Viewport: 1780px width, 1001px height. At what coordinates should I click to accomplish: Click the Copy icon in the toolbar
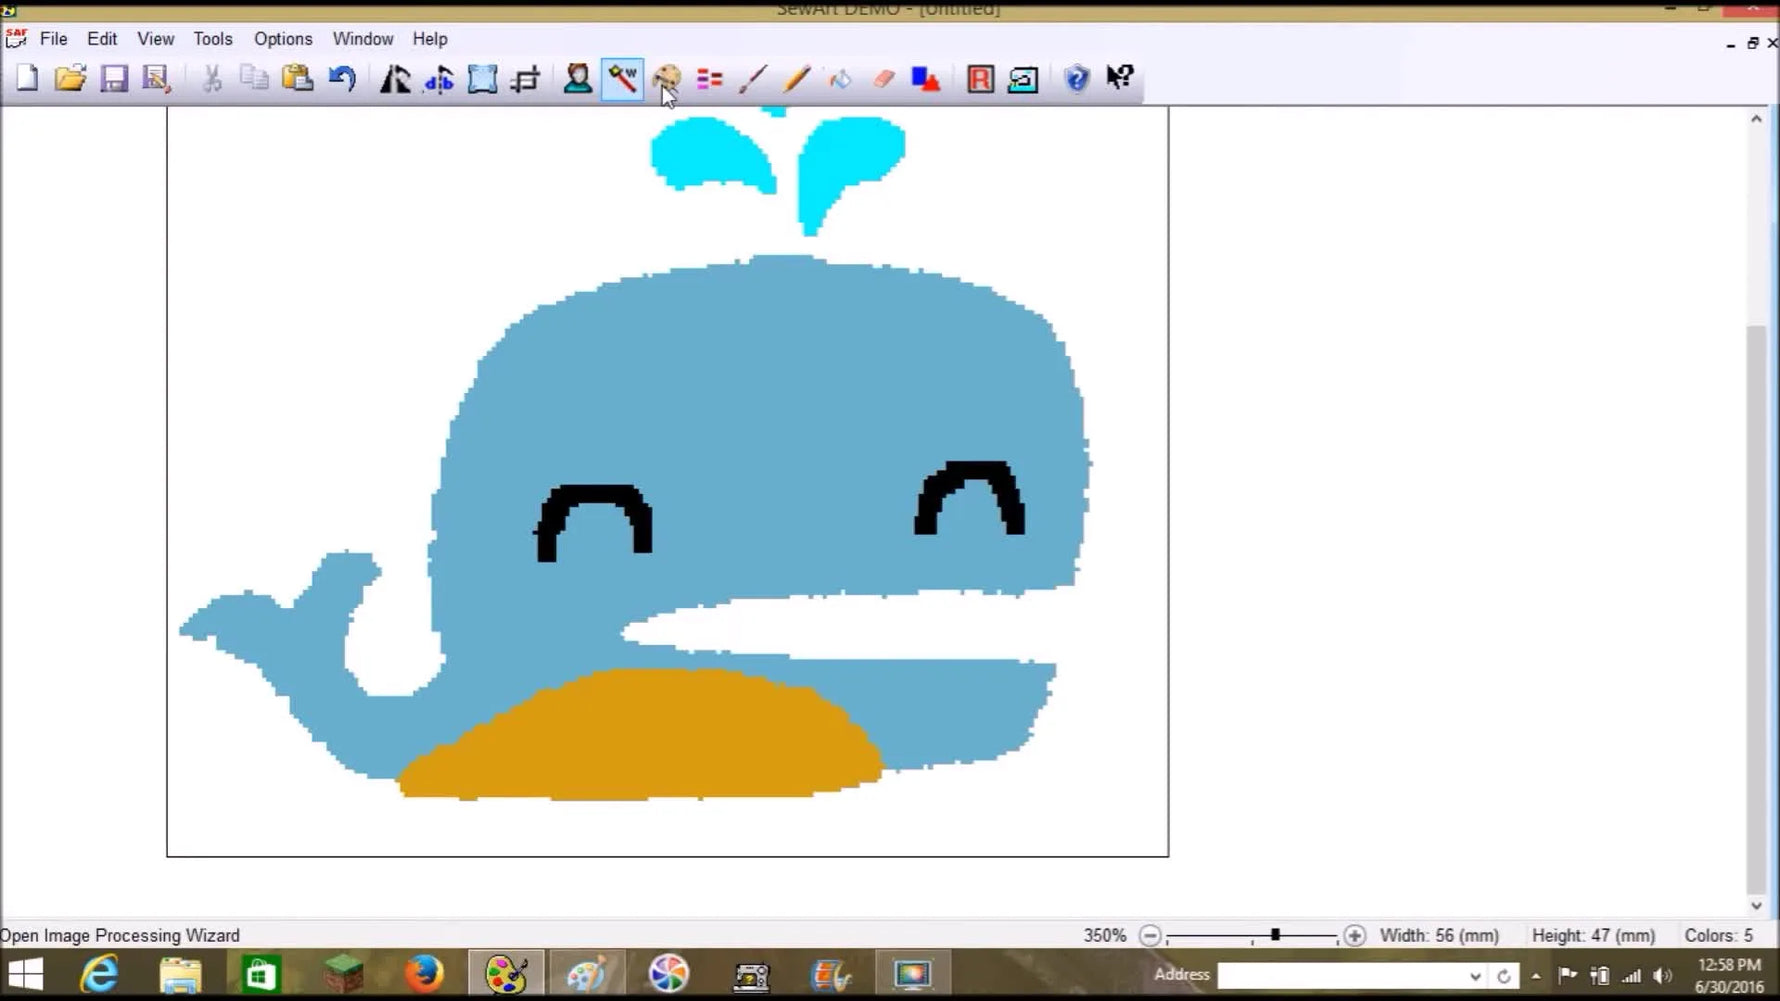click(x=254, y=78)
